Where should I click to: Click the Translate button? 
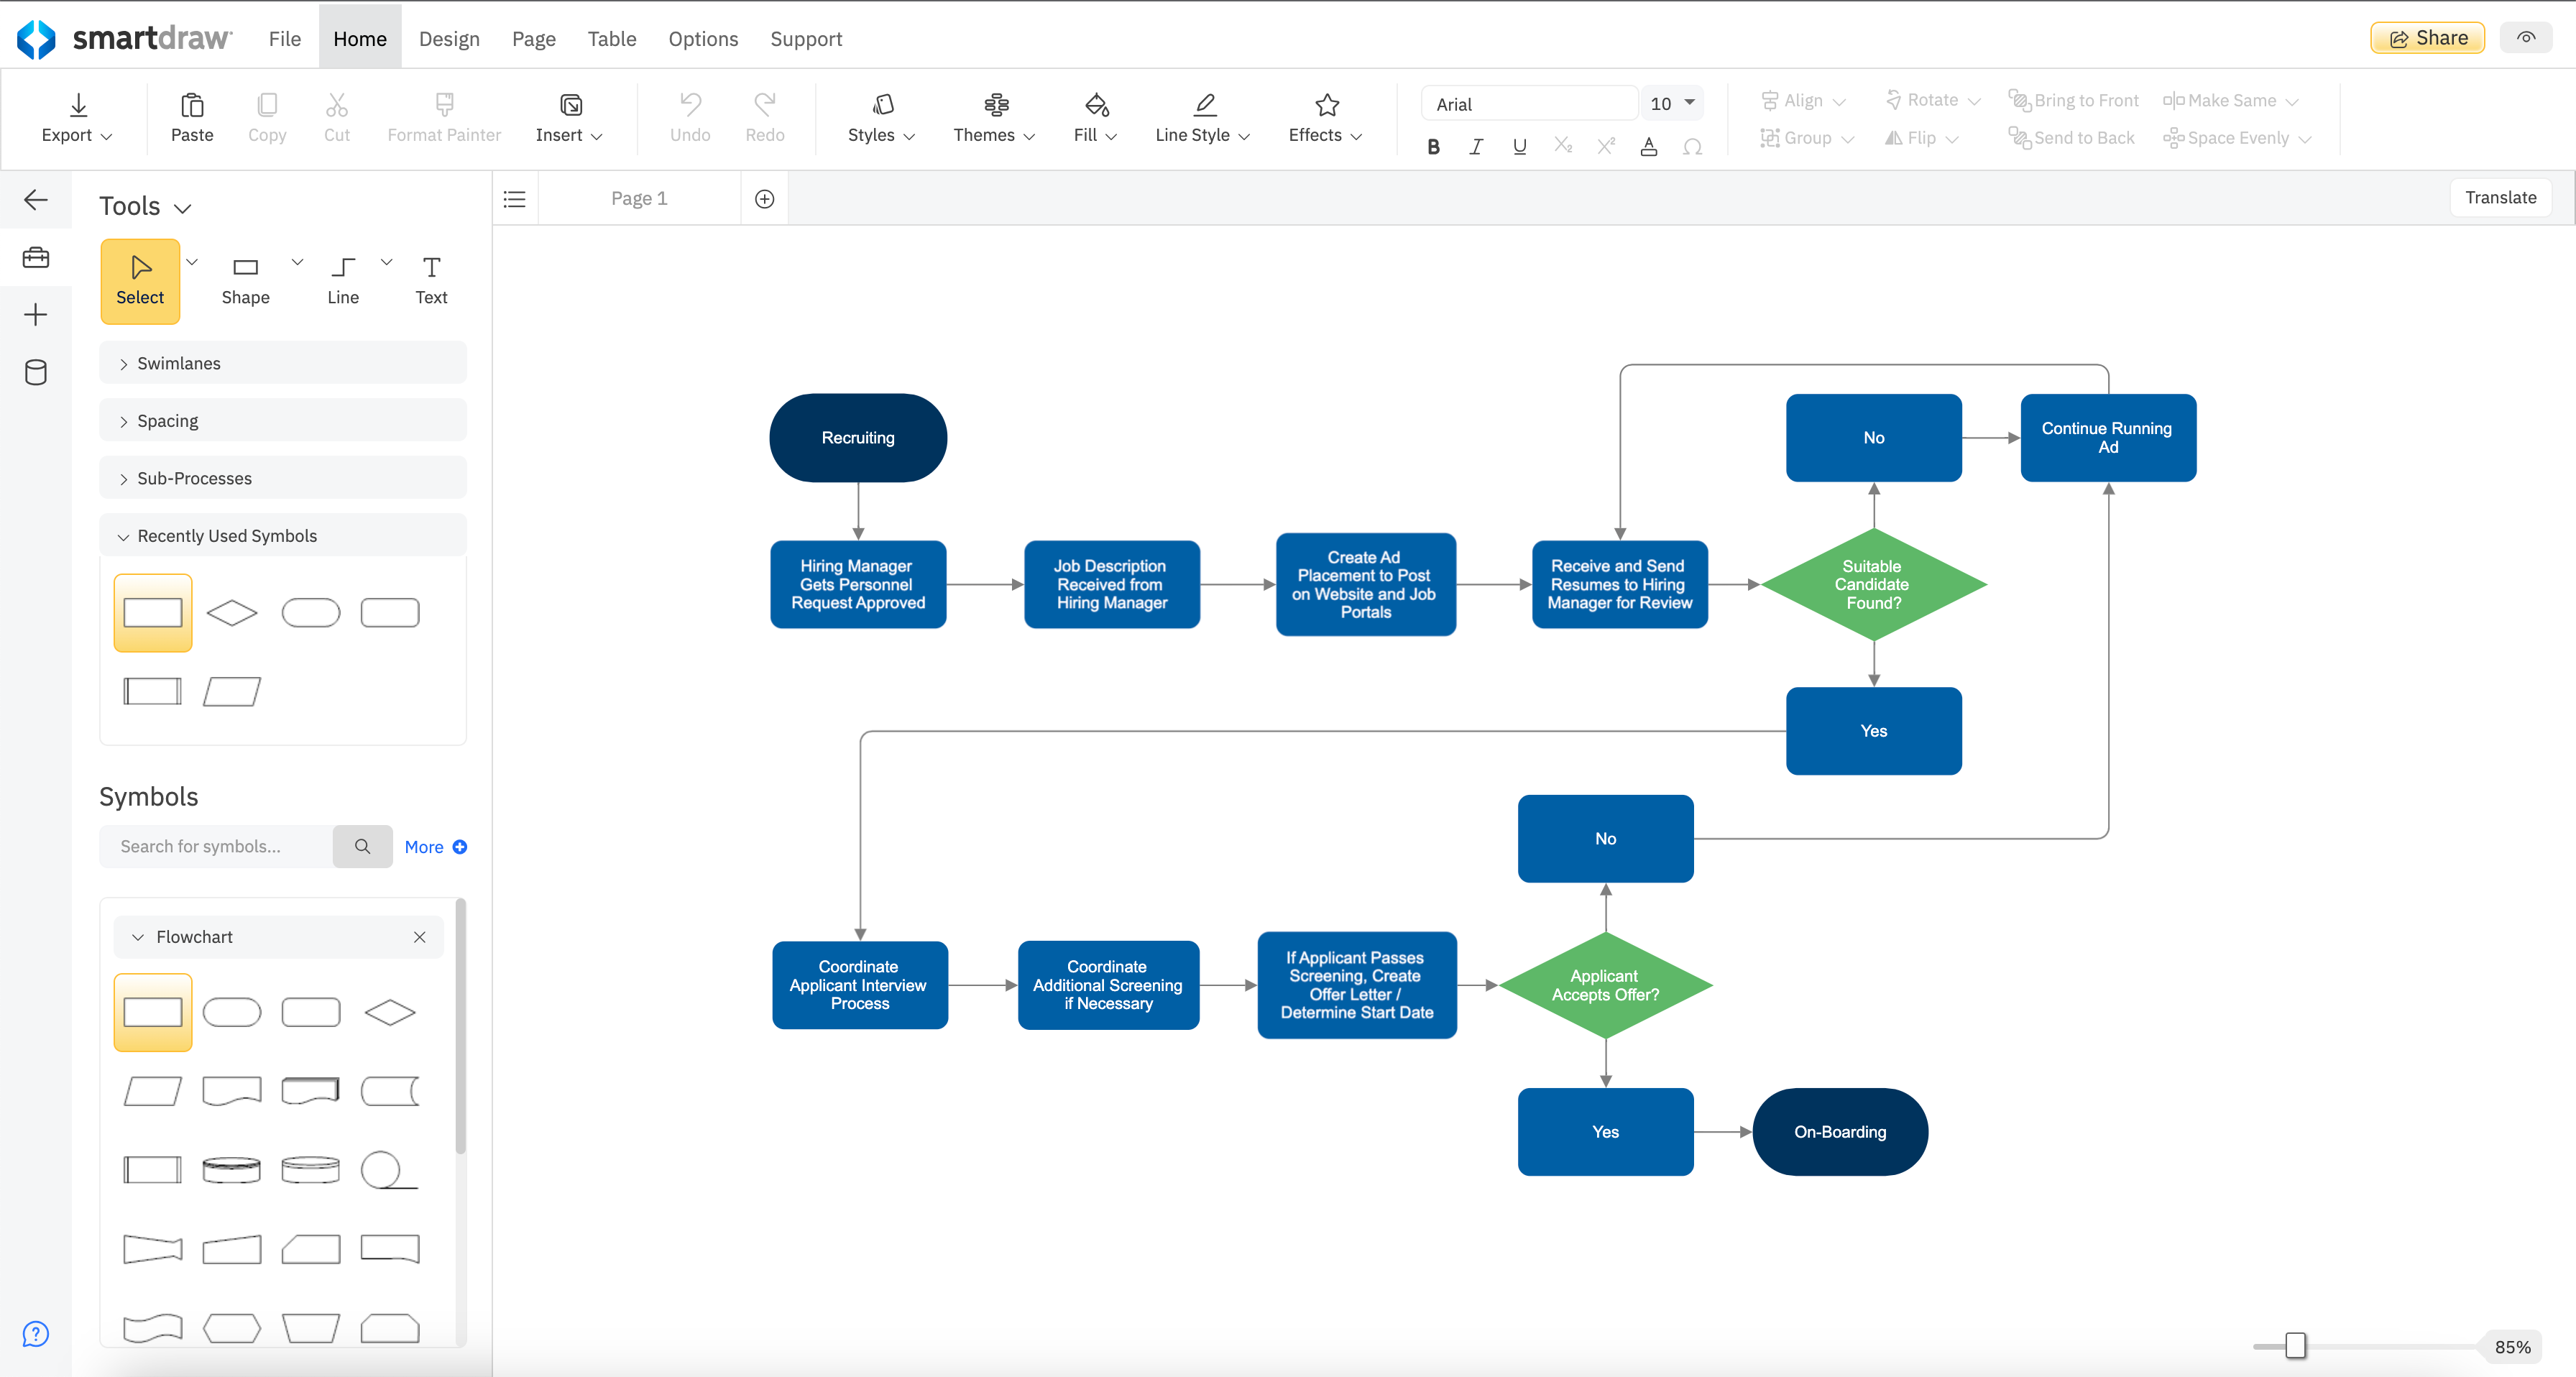point(2500,197)
